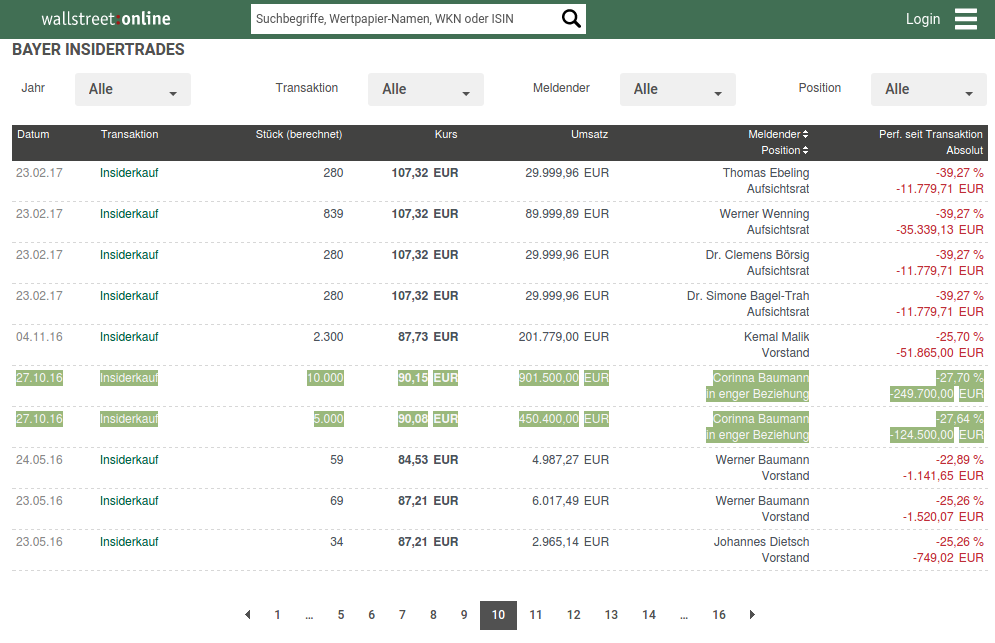
Task: Go to page 8
Action: point(433,615)
